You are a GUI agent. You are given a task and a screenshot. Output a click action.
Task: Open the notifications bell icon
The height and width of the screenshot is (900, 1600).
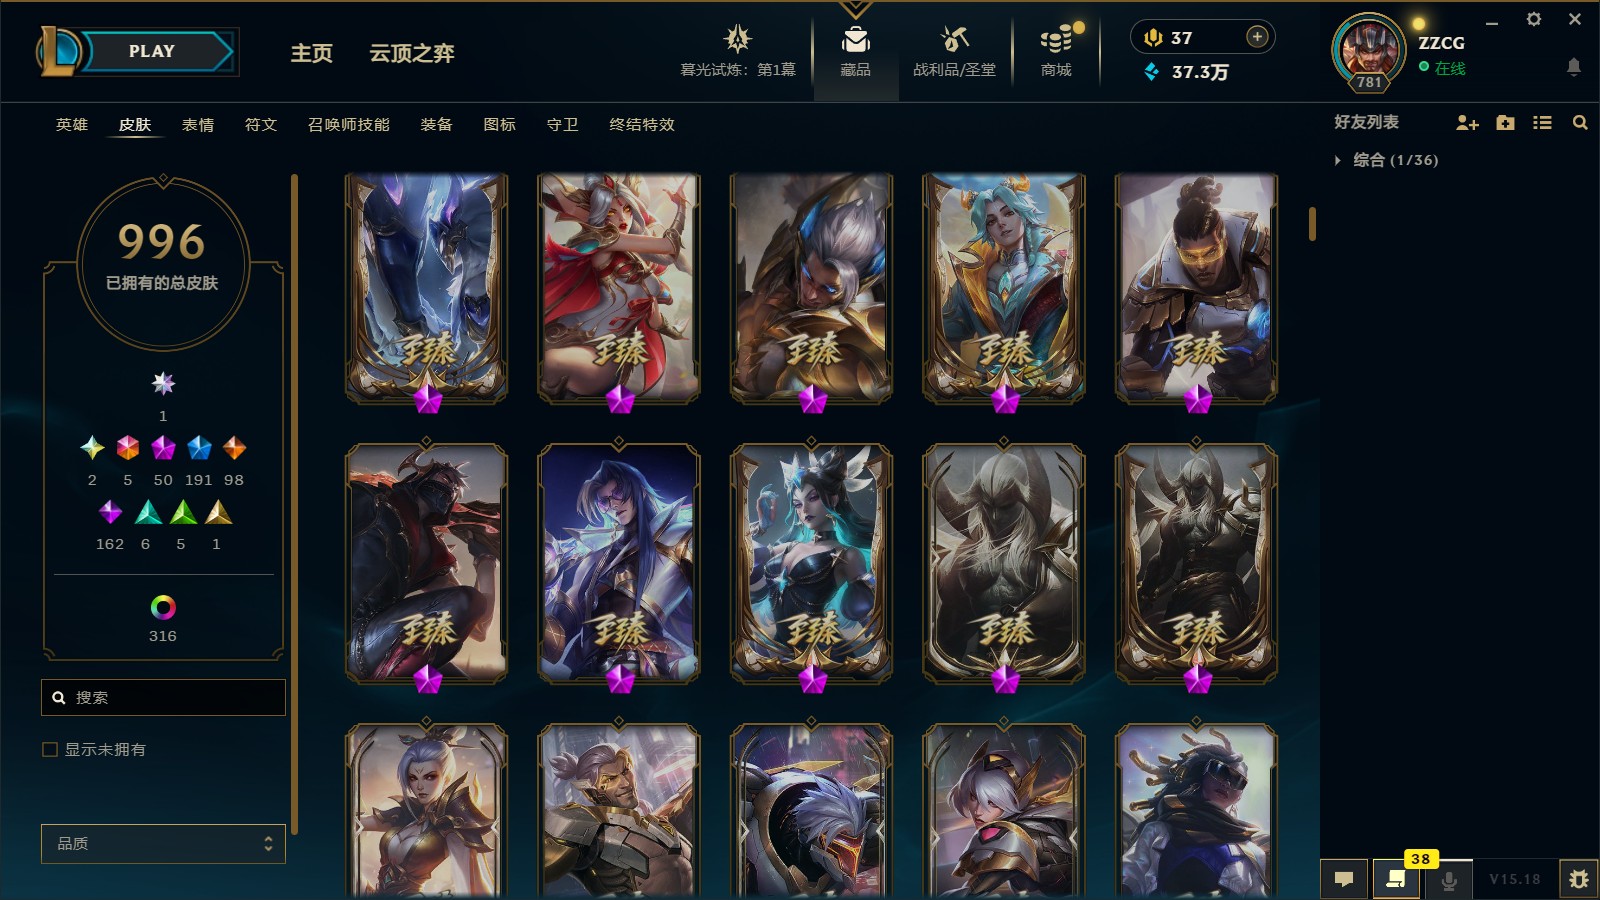(1573, 67)
